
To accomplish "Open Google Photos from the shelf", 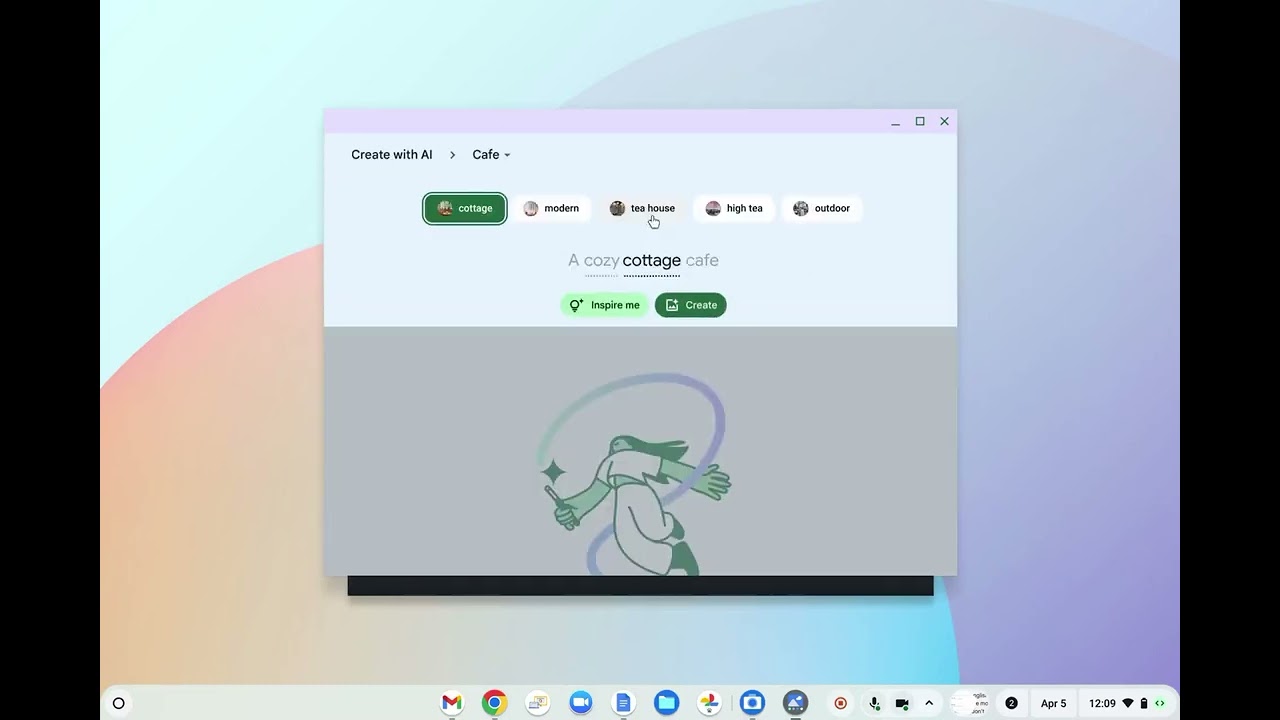I will [x=709, y=703].
